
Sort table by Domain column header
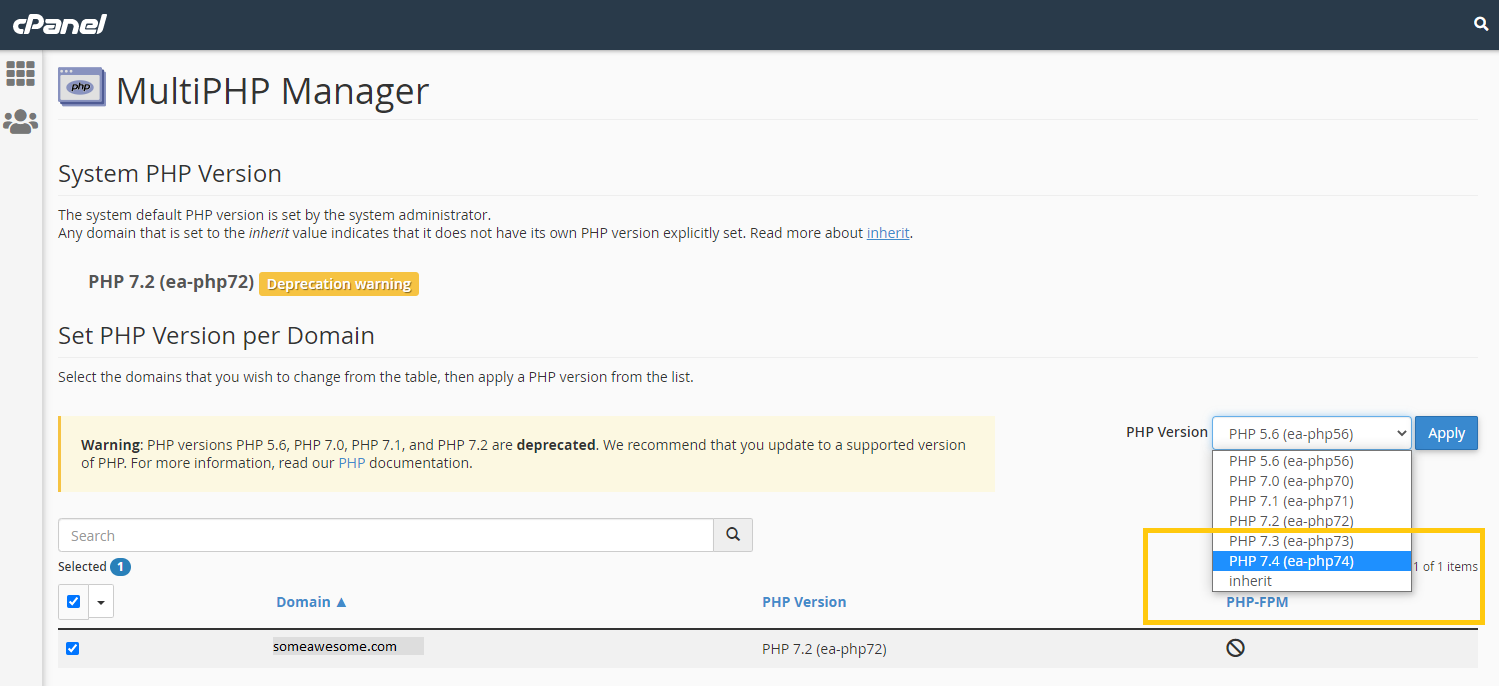tap(311, 602)
